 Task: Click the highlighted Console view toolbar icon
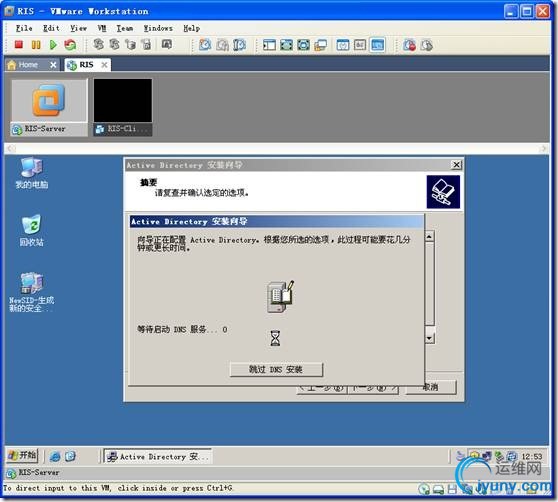click(377, 45)
